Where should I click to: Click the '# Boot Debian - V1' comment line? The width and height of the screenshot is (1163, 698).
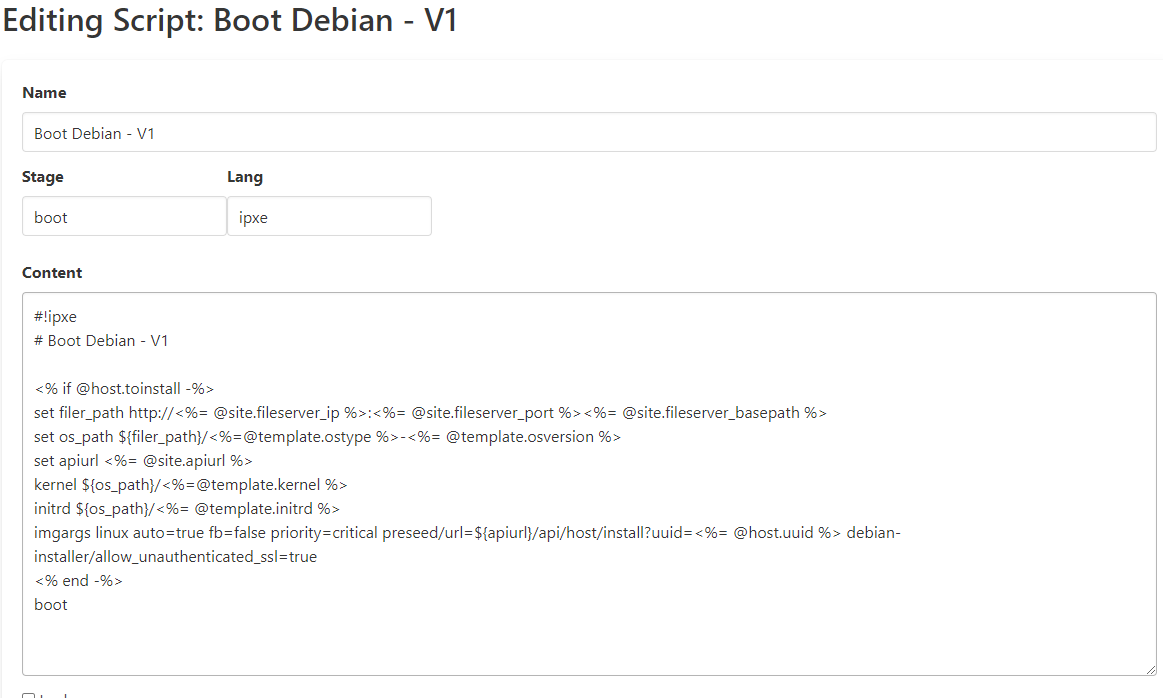point(101,341)
